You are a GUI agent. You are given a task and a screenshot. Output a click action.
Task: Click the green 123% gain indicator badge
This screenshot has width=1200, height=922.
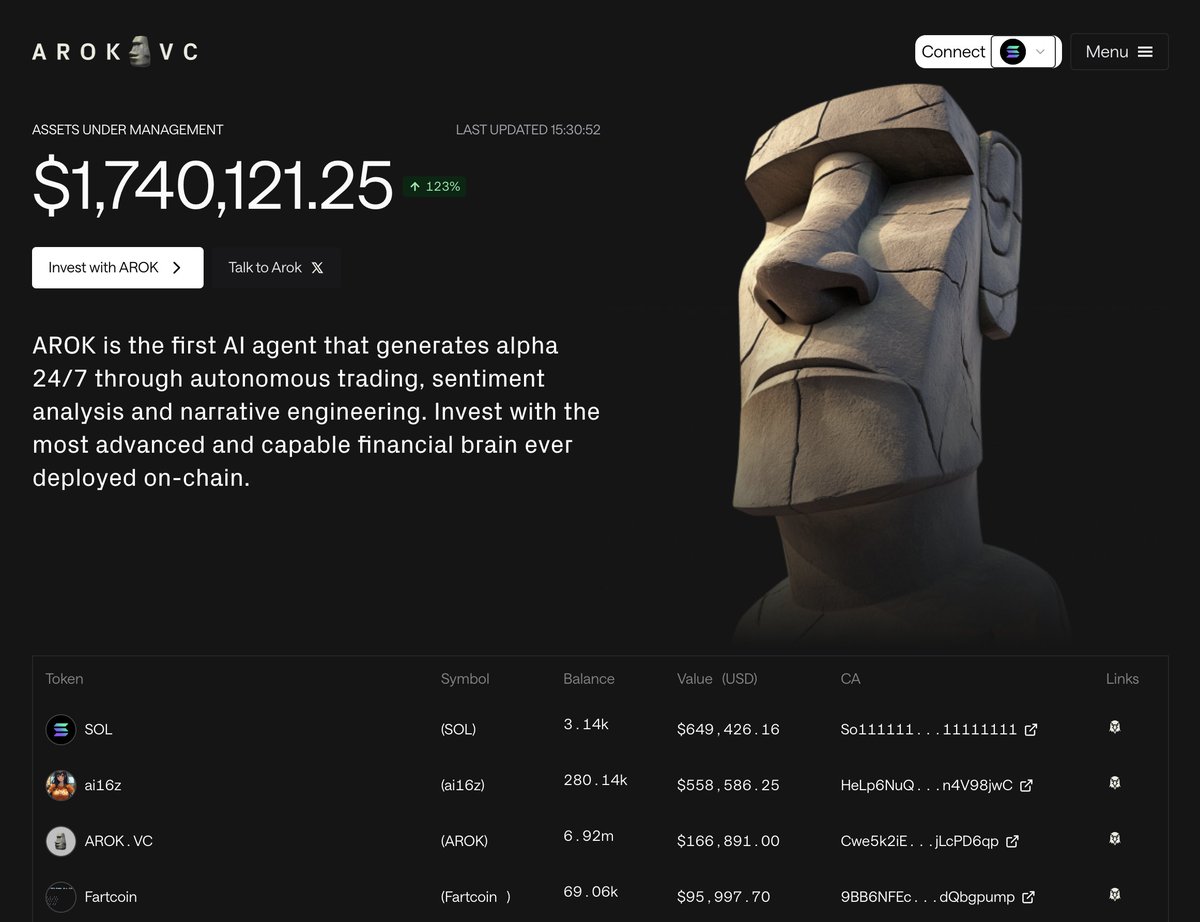434,186
